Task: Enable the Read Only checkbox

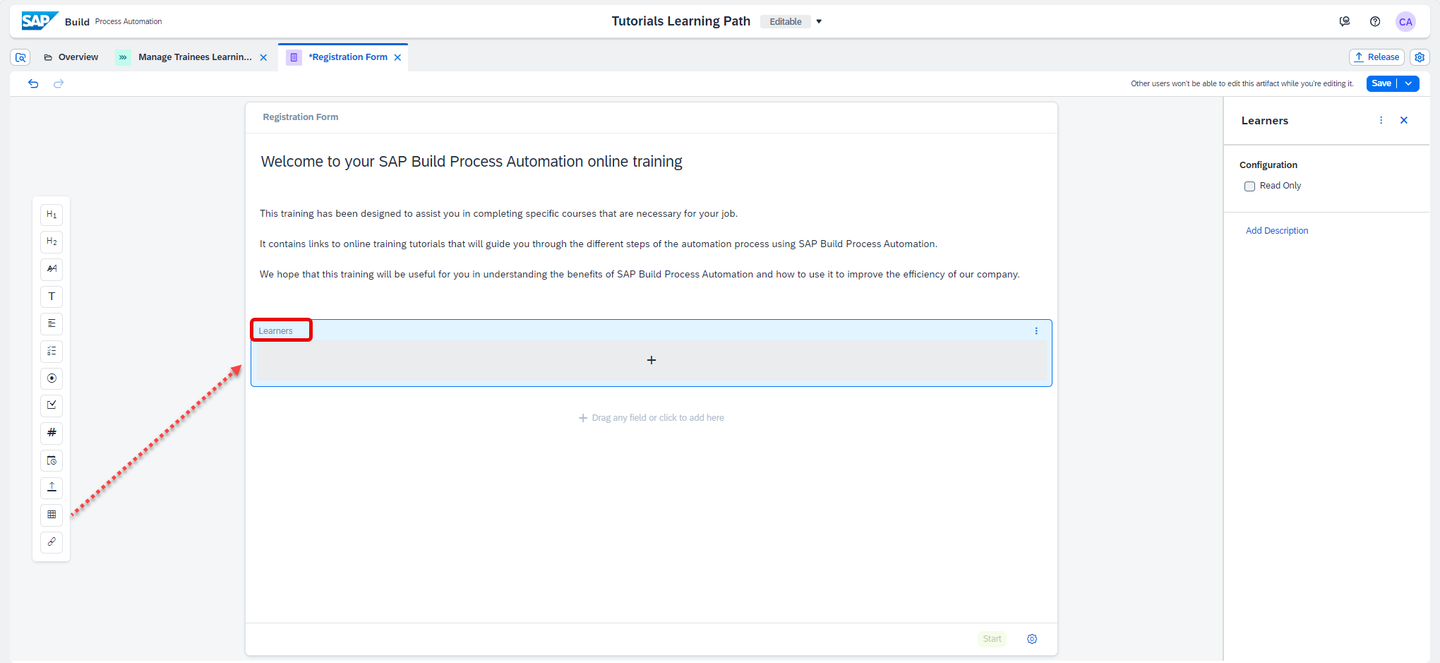Action: tap(1249, 186)
